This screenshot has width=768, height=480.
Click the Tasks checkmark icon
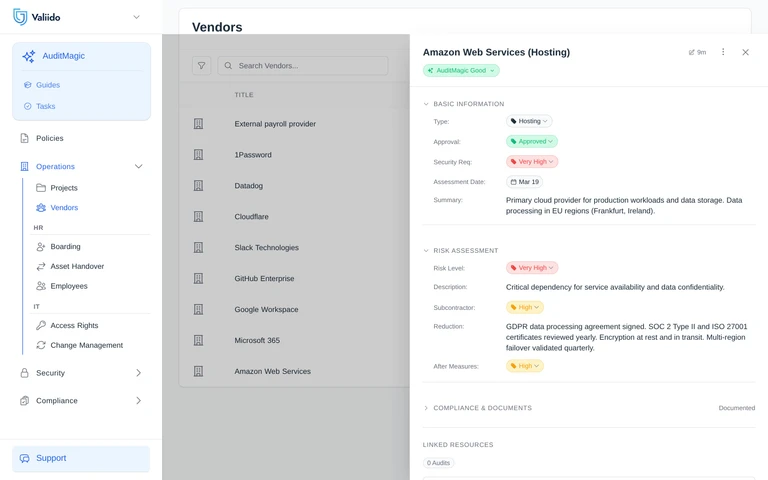point(27,106)
